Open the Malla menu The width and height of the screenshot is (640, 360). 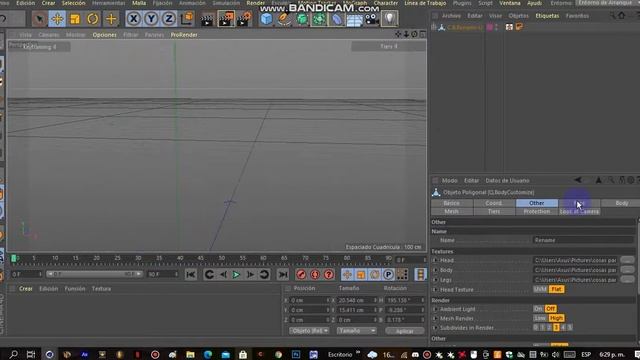click(139, 3)
